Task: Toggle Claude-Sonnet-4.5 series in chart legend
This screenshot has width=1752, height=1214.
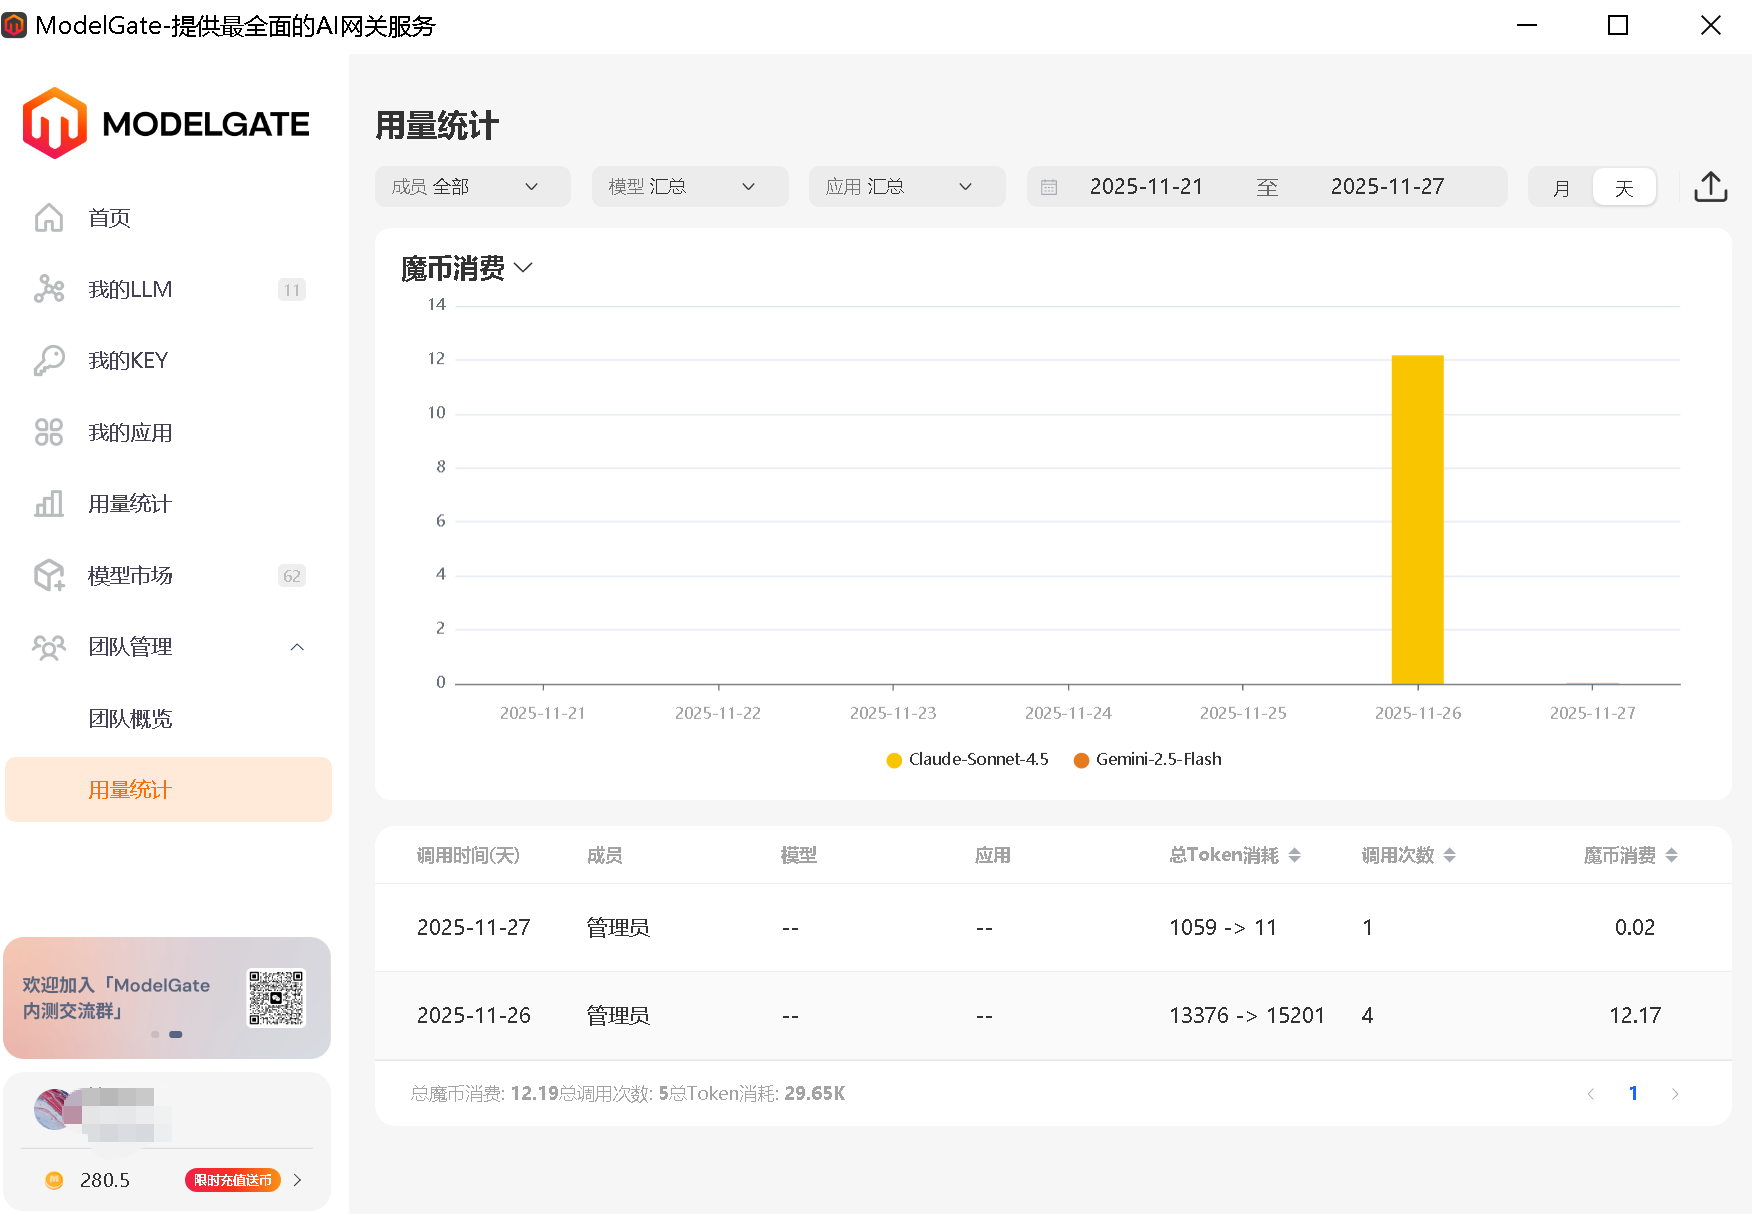Action: pos(966,759)
